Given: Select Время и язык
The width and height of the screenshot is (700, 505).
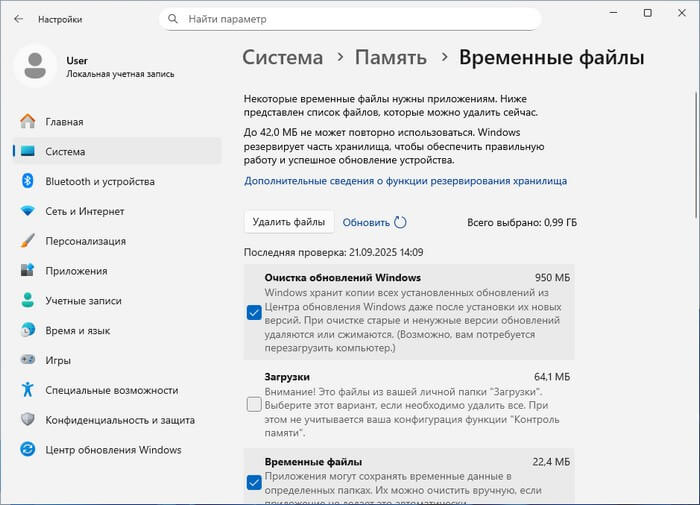Looking at the screenshot, I should point(117,330).
